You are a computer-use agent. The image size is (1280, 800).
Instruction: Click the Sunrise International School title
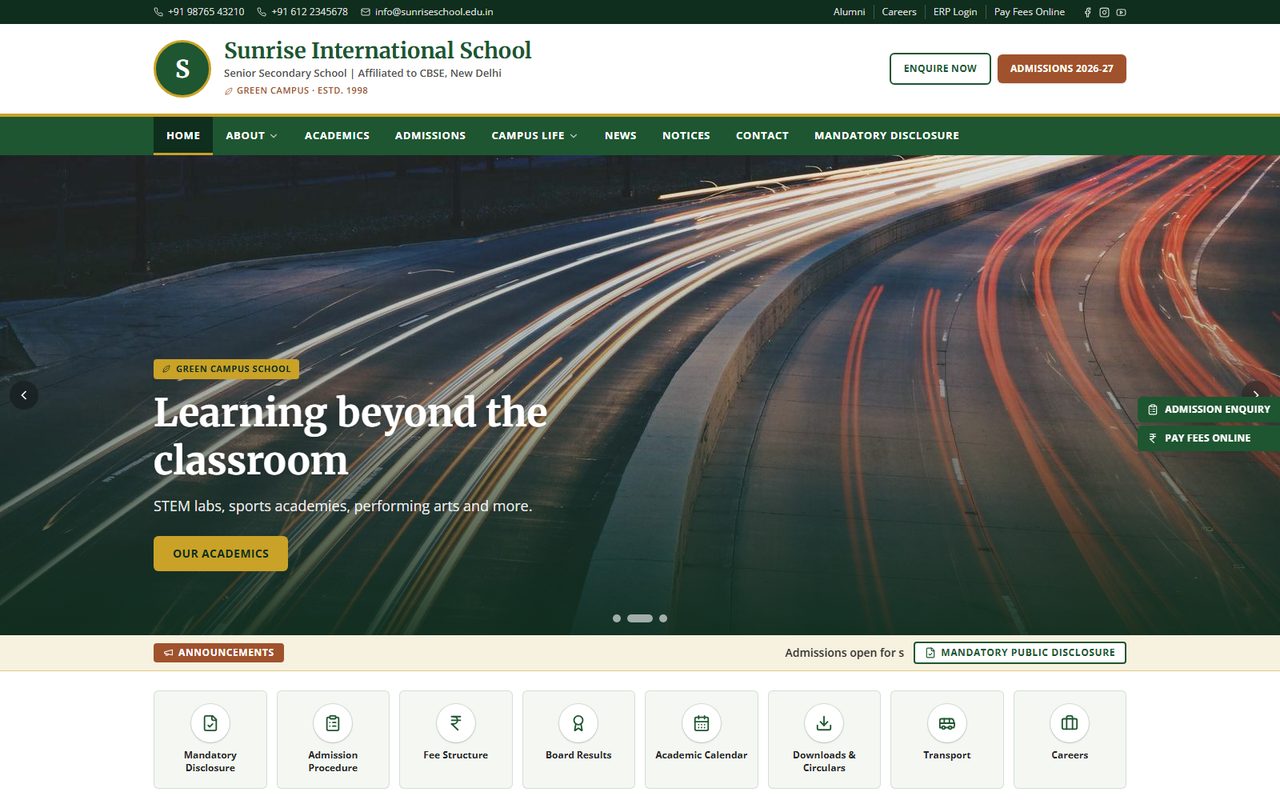click(x=378, y=50)
